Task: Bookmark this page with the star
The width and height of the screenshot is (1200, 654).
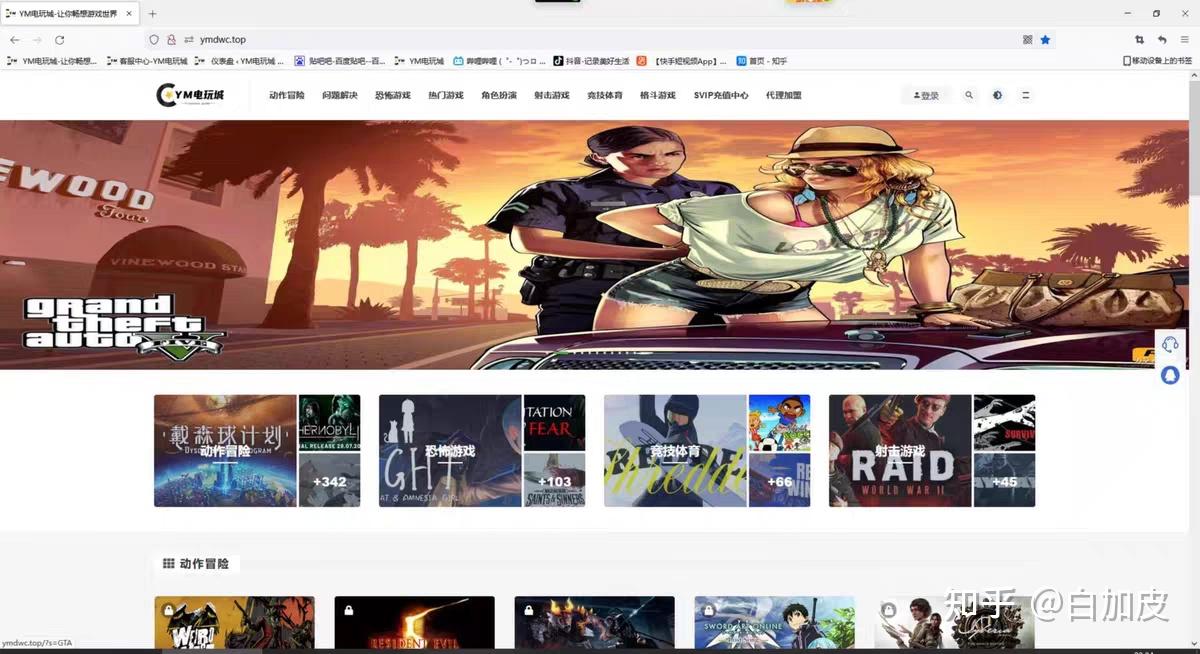Action: (x=1045, y=39)
